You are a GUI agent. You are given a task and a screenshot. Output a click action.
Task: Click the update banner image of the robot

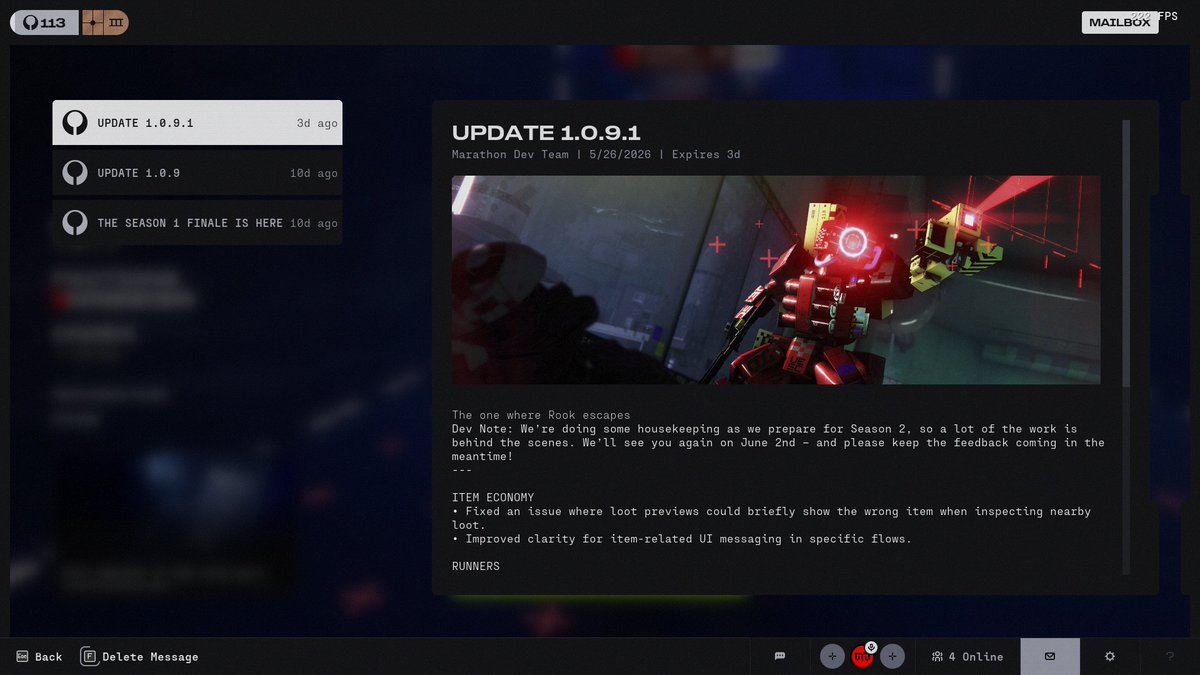tap(776, 280)
